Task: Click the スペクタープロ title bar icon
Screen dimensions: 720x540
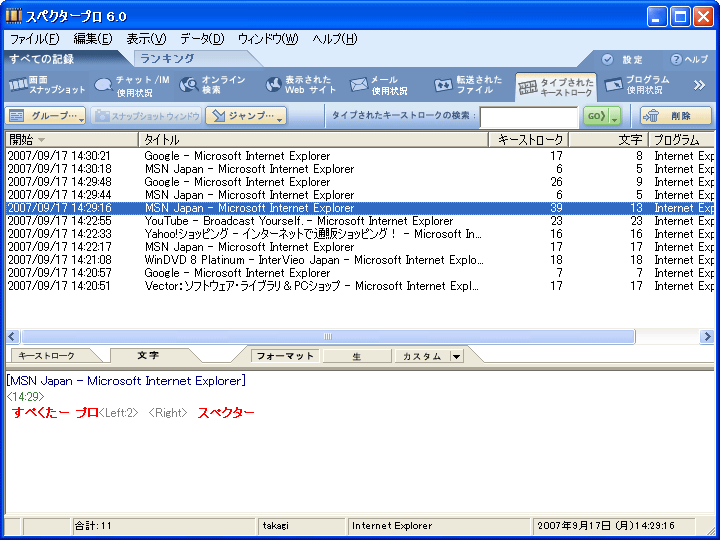Action: click(13, 16)
